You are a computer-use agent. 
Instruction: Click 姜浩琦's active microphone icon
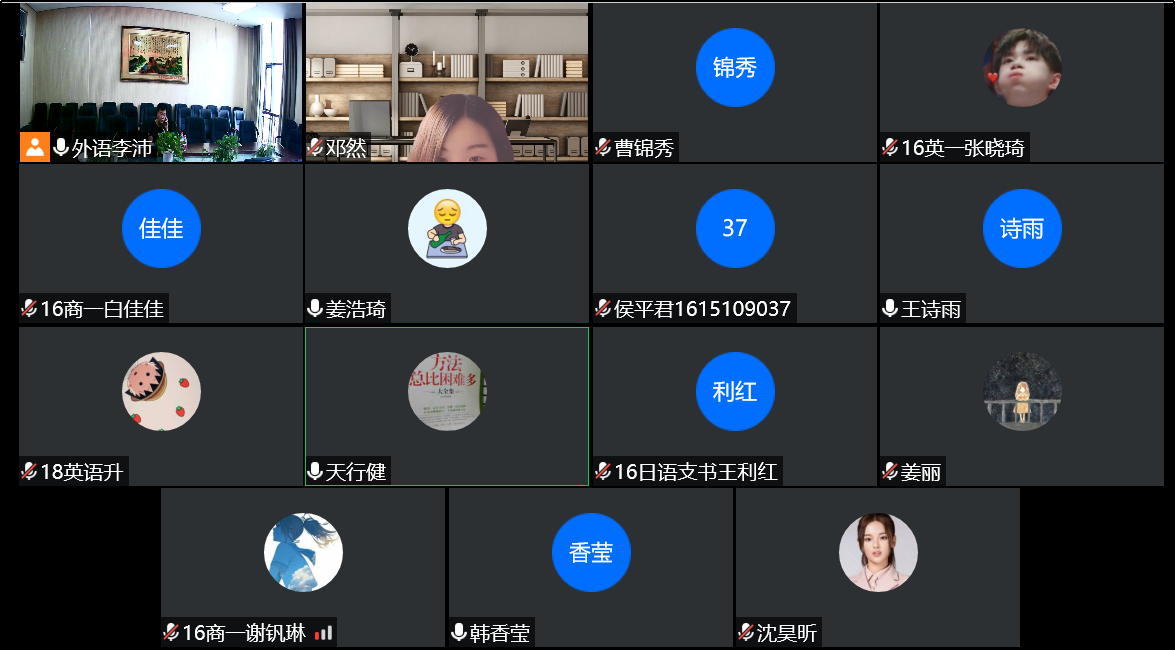coord(315,309)
